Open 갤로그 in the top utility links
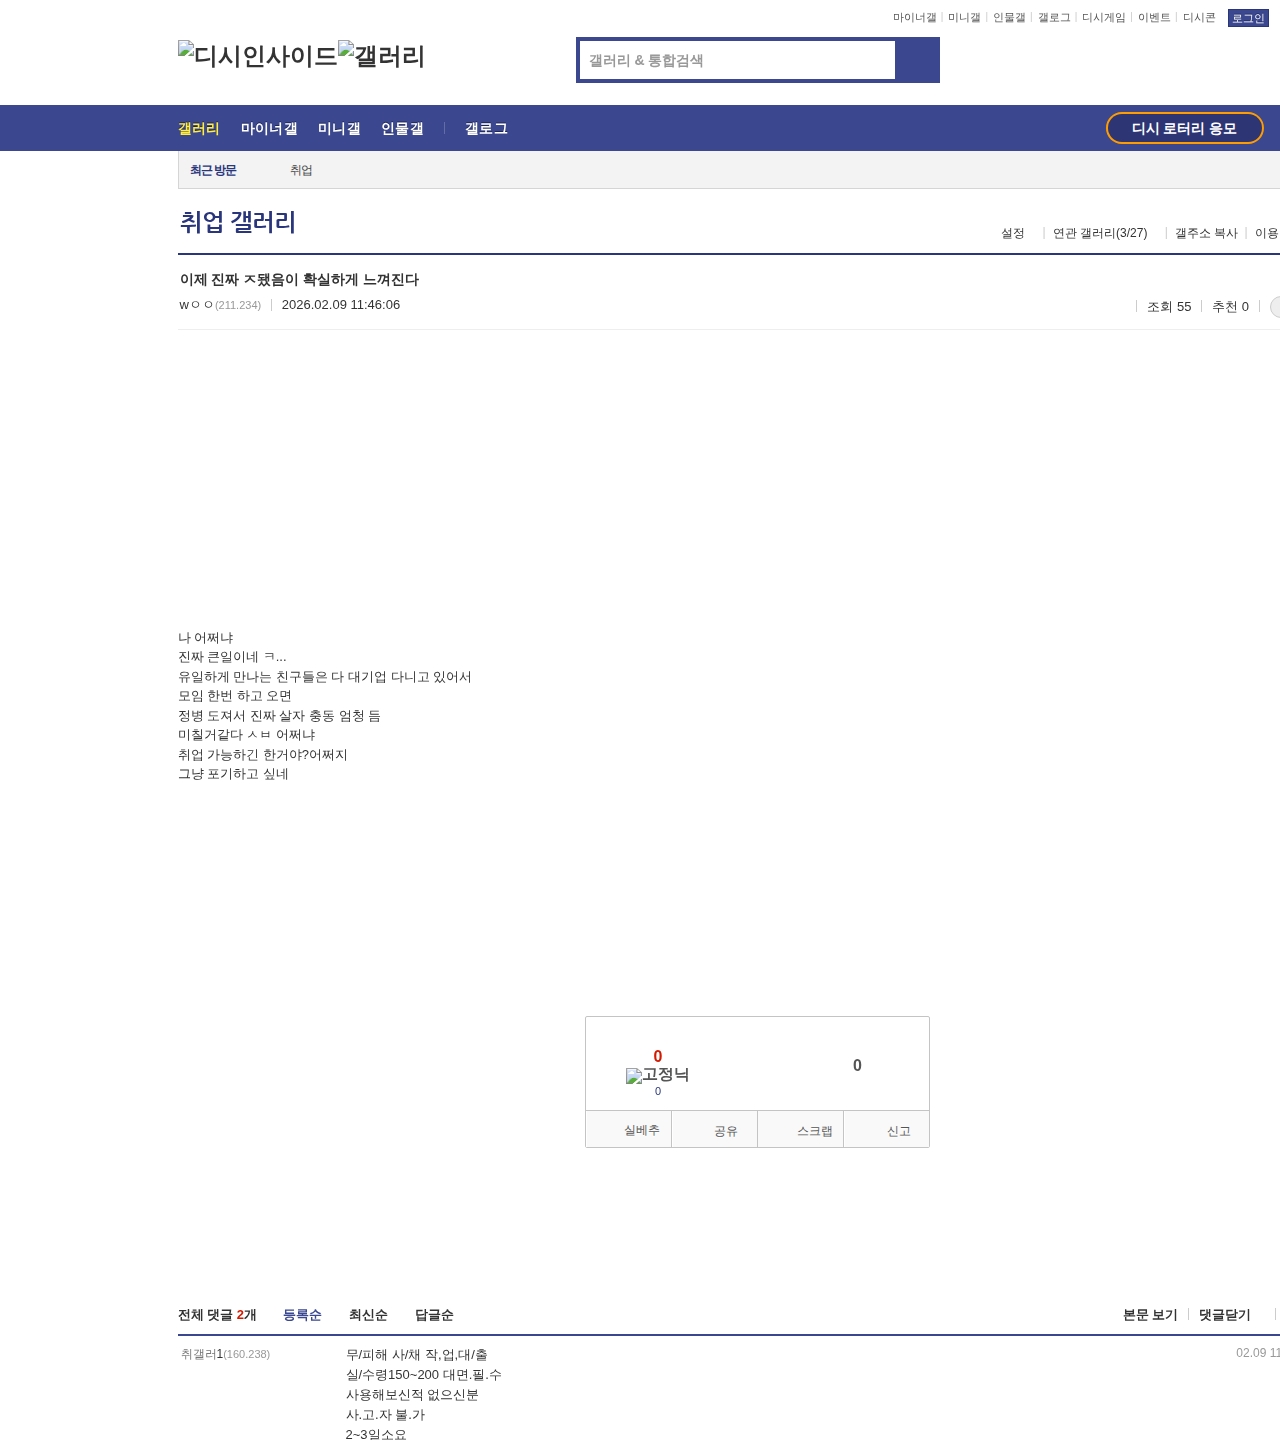Image resolution: width=1280 pixels, height=1440 pixels. pyautogui.click(x=1054, y=18)
